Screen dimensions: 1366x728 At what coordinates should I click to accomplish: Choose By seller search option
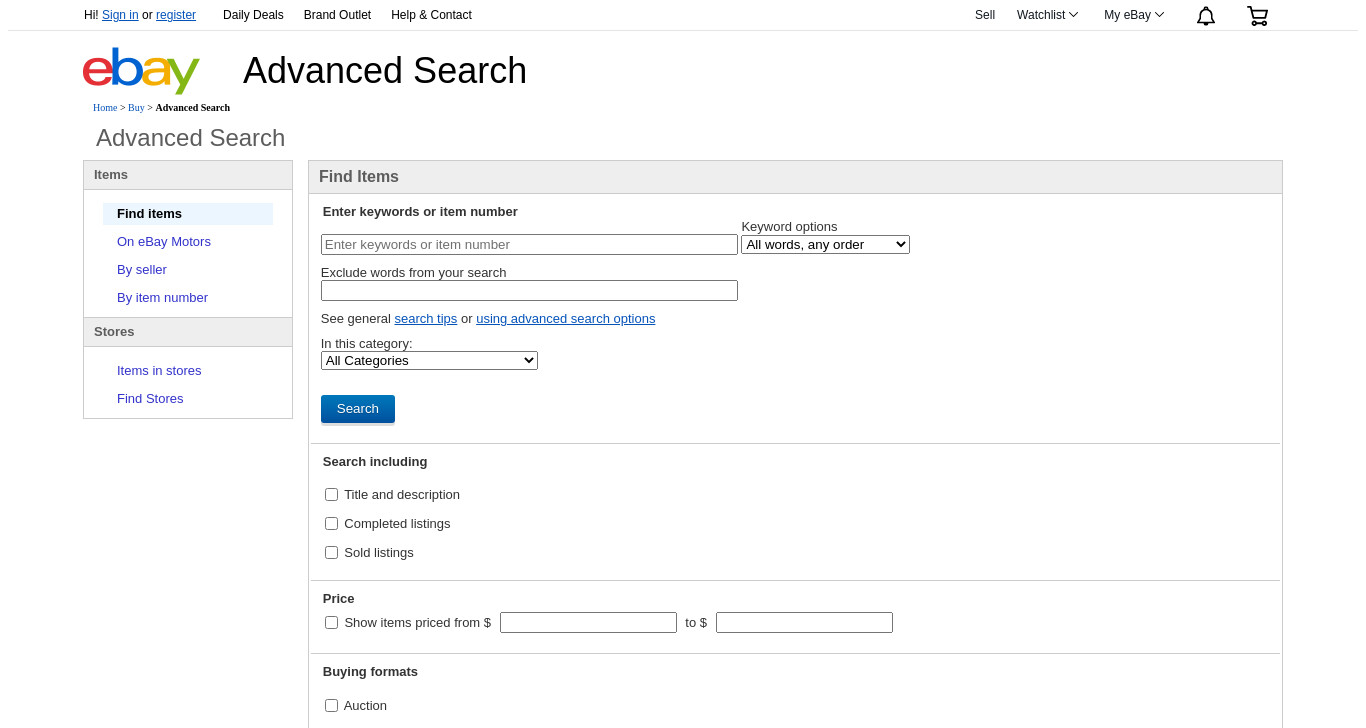coord(142,269)
